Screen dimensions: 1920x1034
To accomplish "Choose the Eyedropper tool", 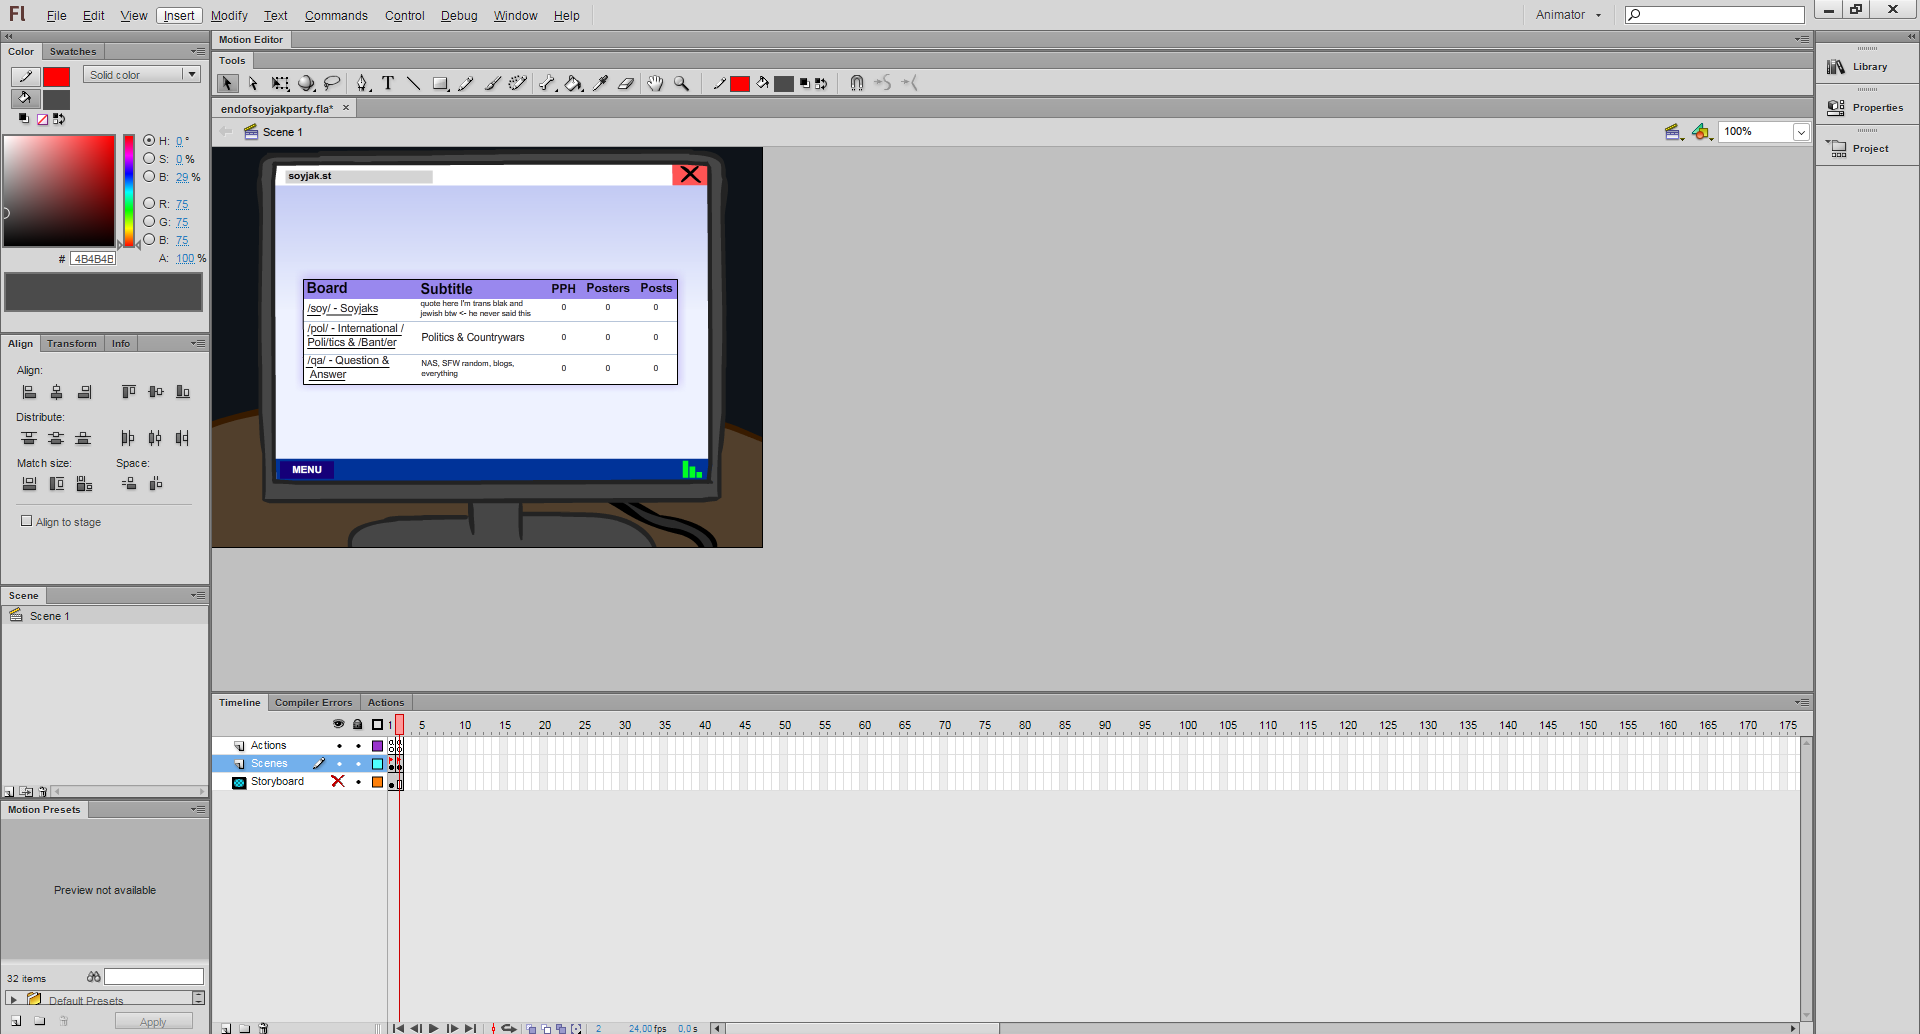I will click(x=601, y=84).
